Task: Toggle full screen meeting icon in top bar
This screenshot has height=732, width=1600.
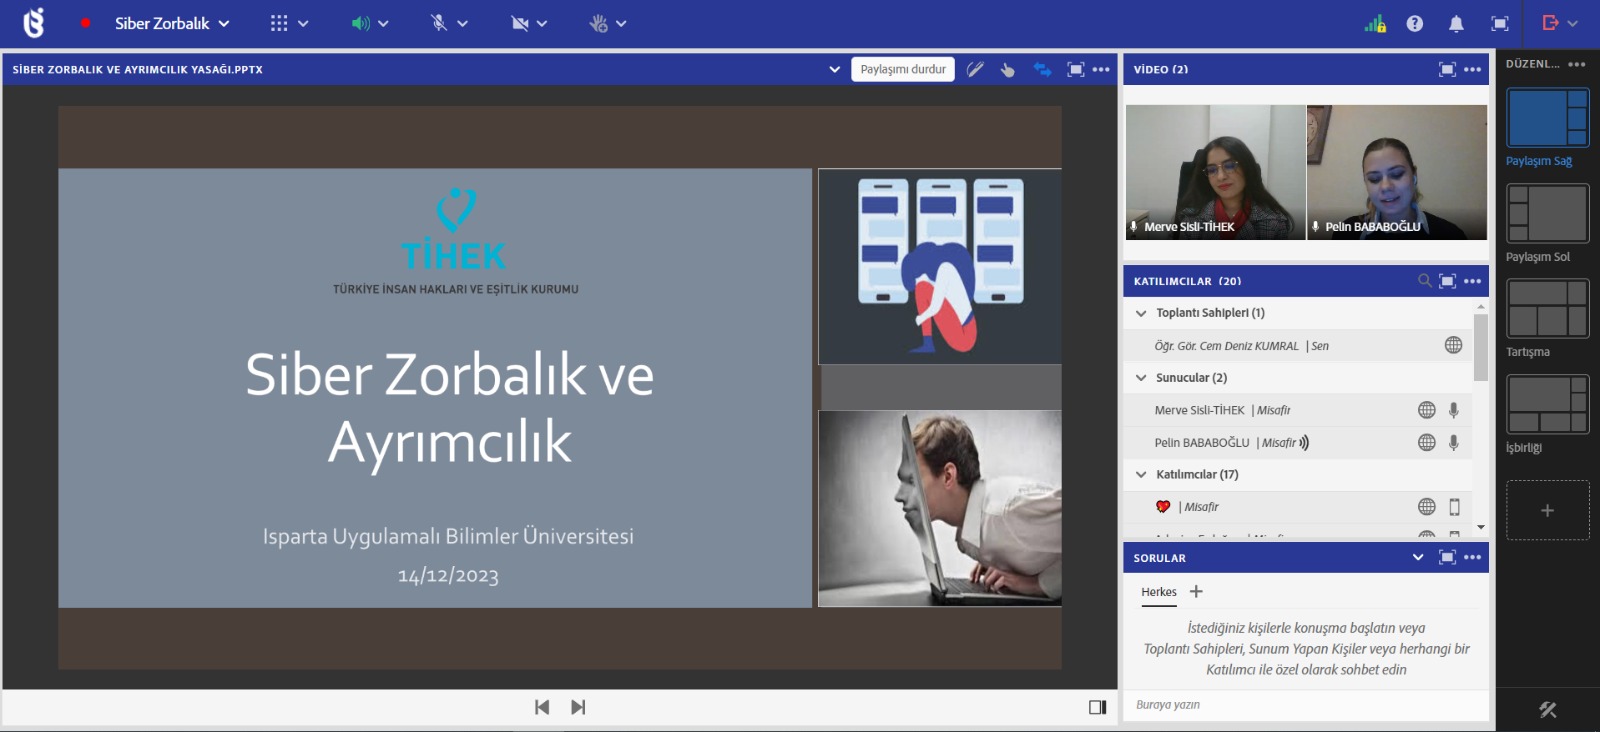Action: click(1499, 23)
